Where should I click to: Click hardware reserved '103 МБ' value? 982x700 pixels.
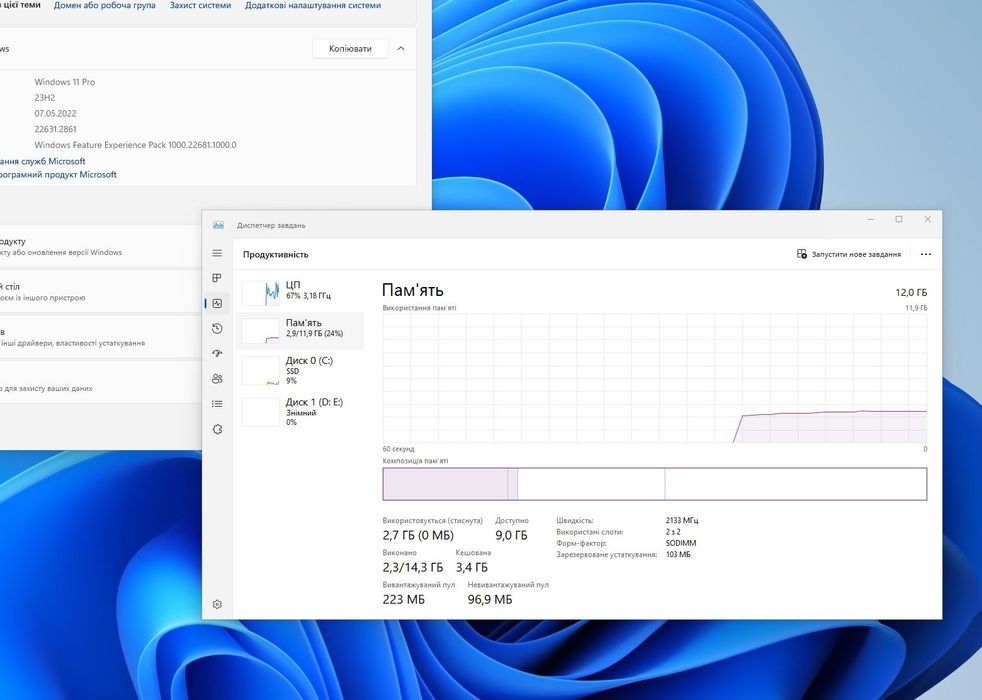(678, 554)
